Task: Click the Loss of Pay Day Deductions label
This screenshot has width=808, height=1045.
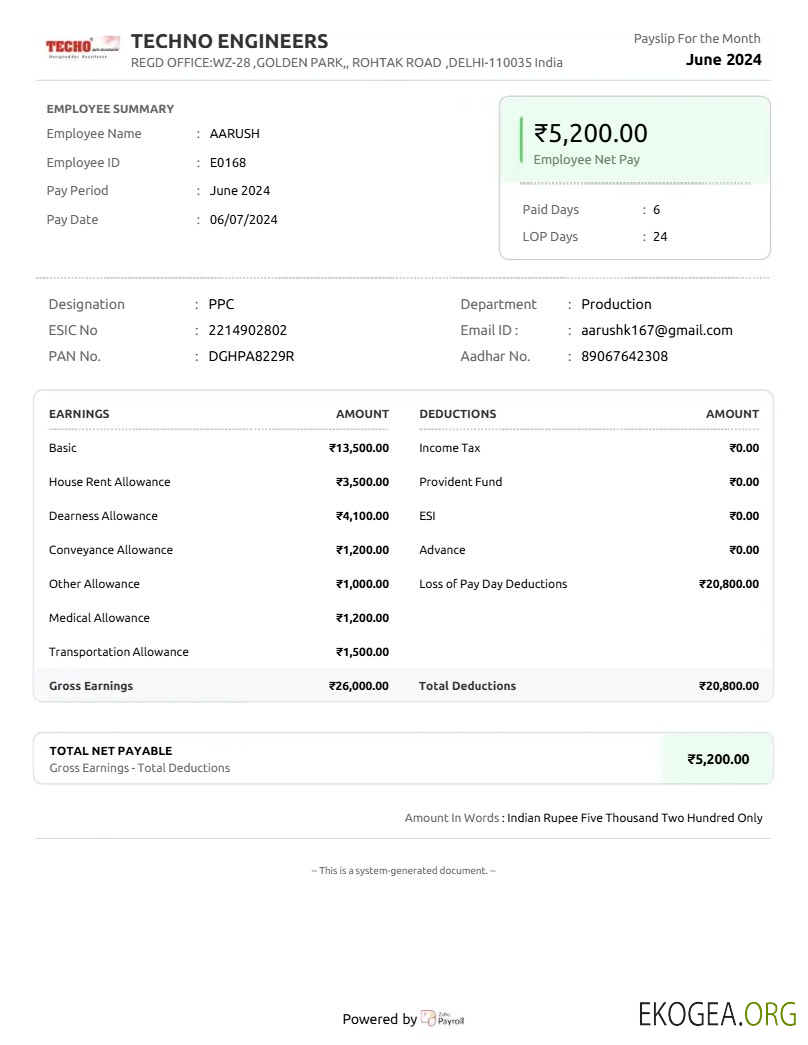Action: click(x=492, y=584)
